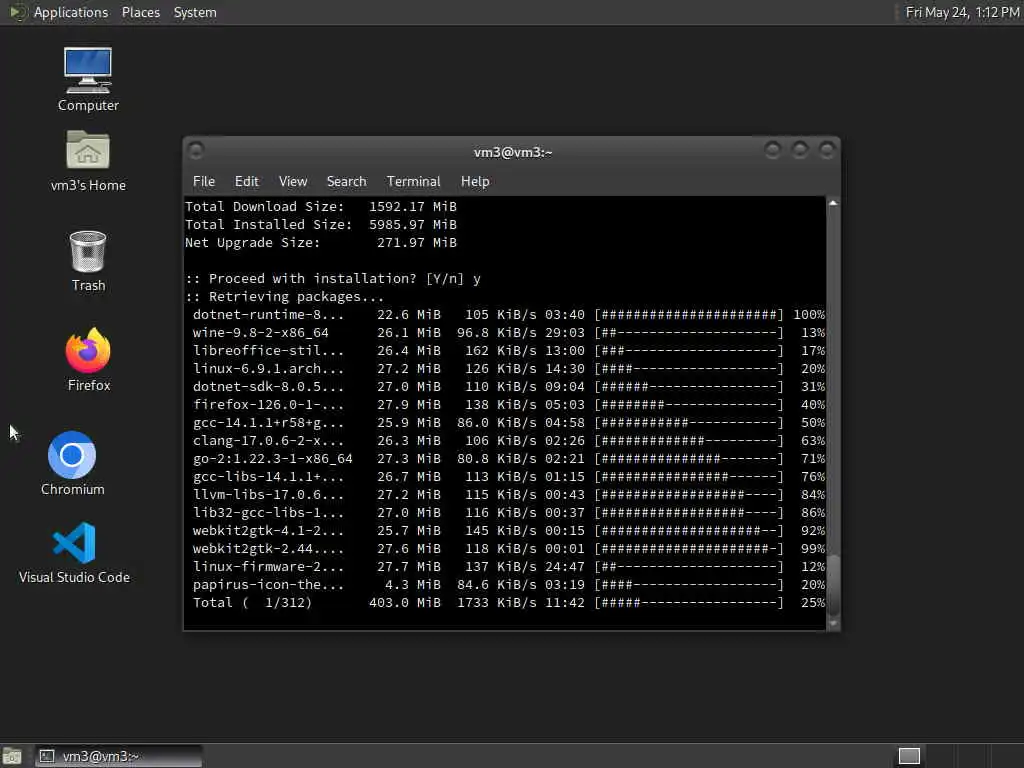Click the papirus-icon-the package name
Image resolution: width=1024 pixels, height=768 pixels.
268,585
